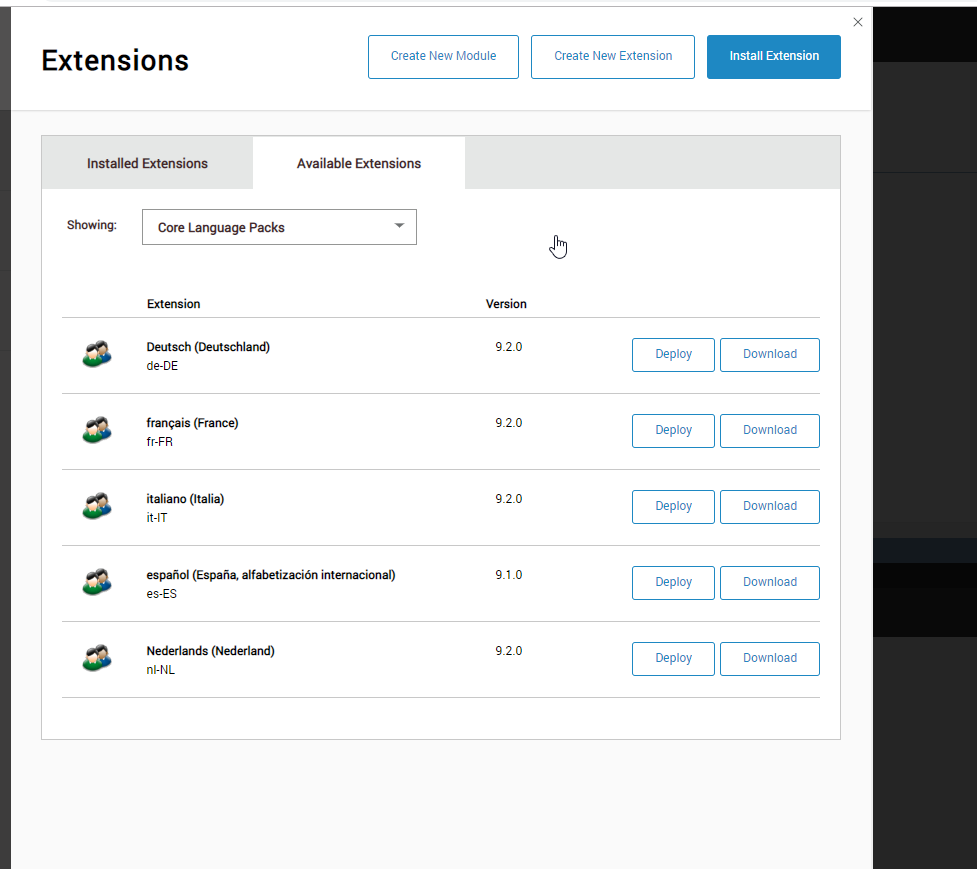Click Create New Module
This screenshot has height=869, width=977.
(443, 56)
